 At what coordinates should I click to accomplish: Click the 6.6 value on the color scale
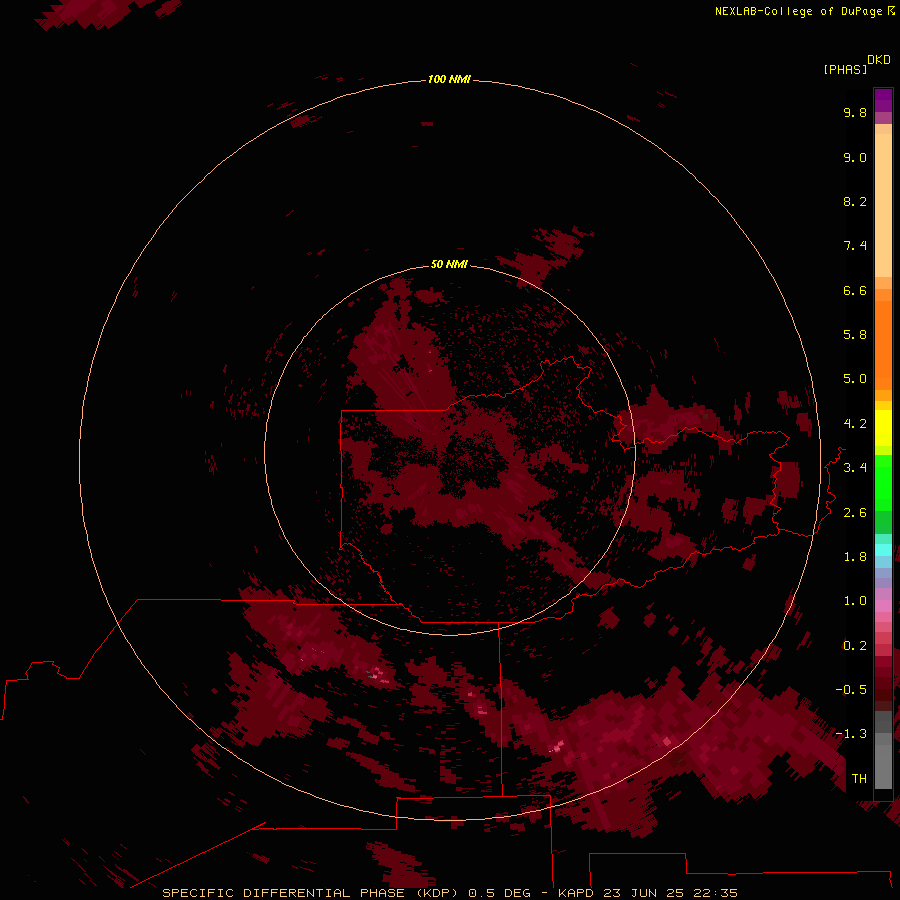coord(855,290)
